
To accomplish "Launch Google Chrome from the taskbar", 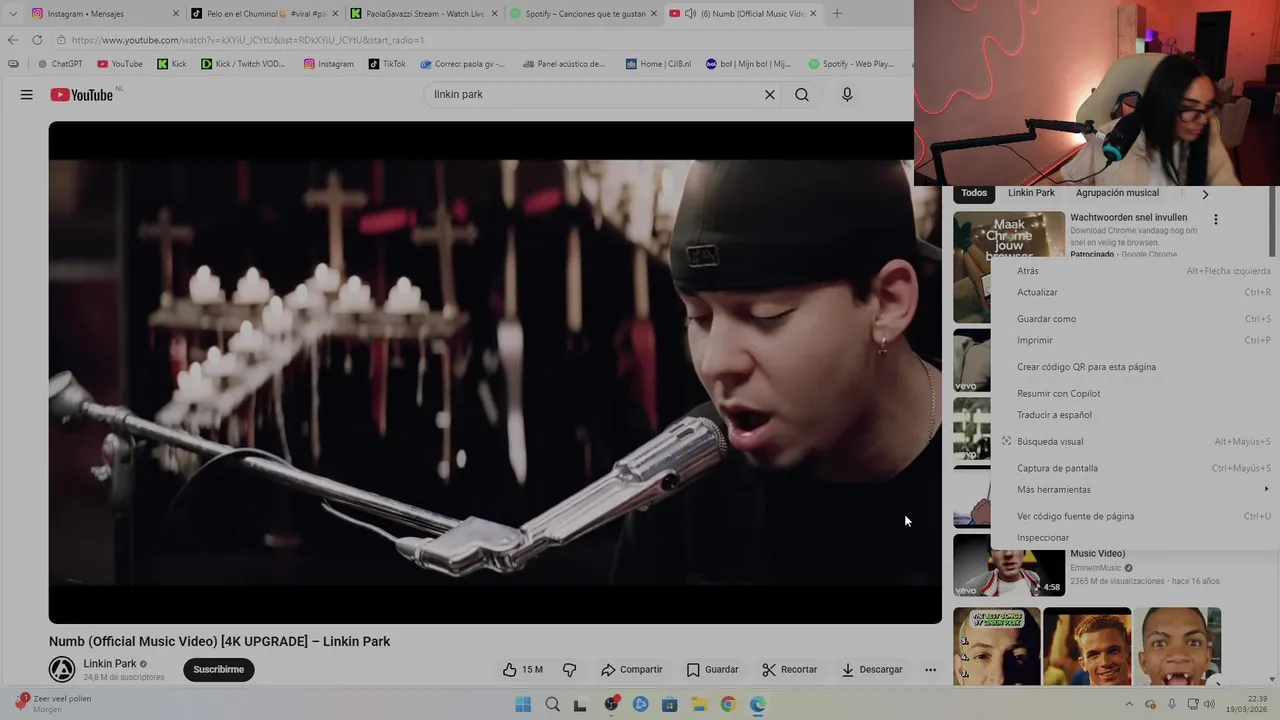I will tap(728, 704).
